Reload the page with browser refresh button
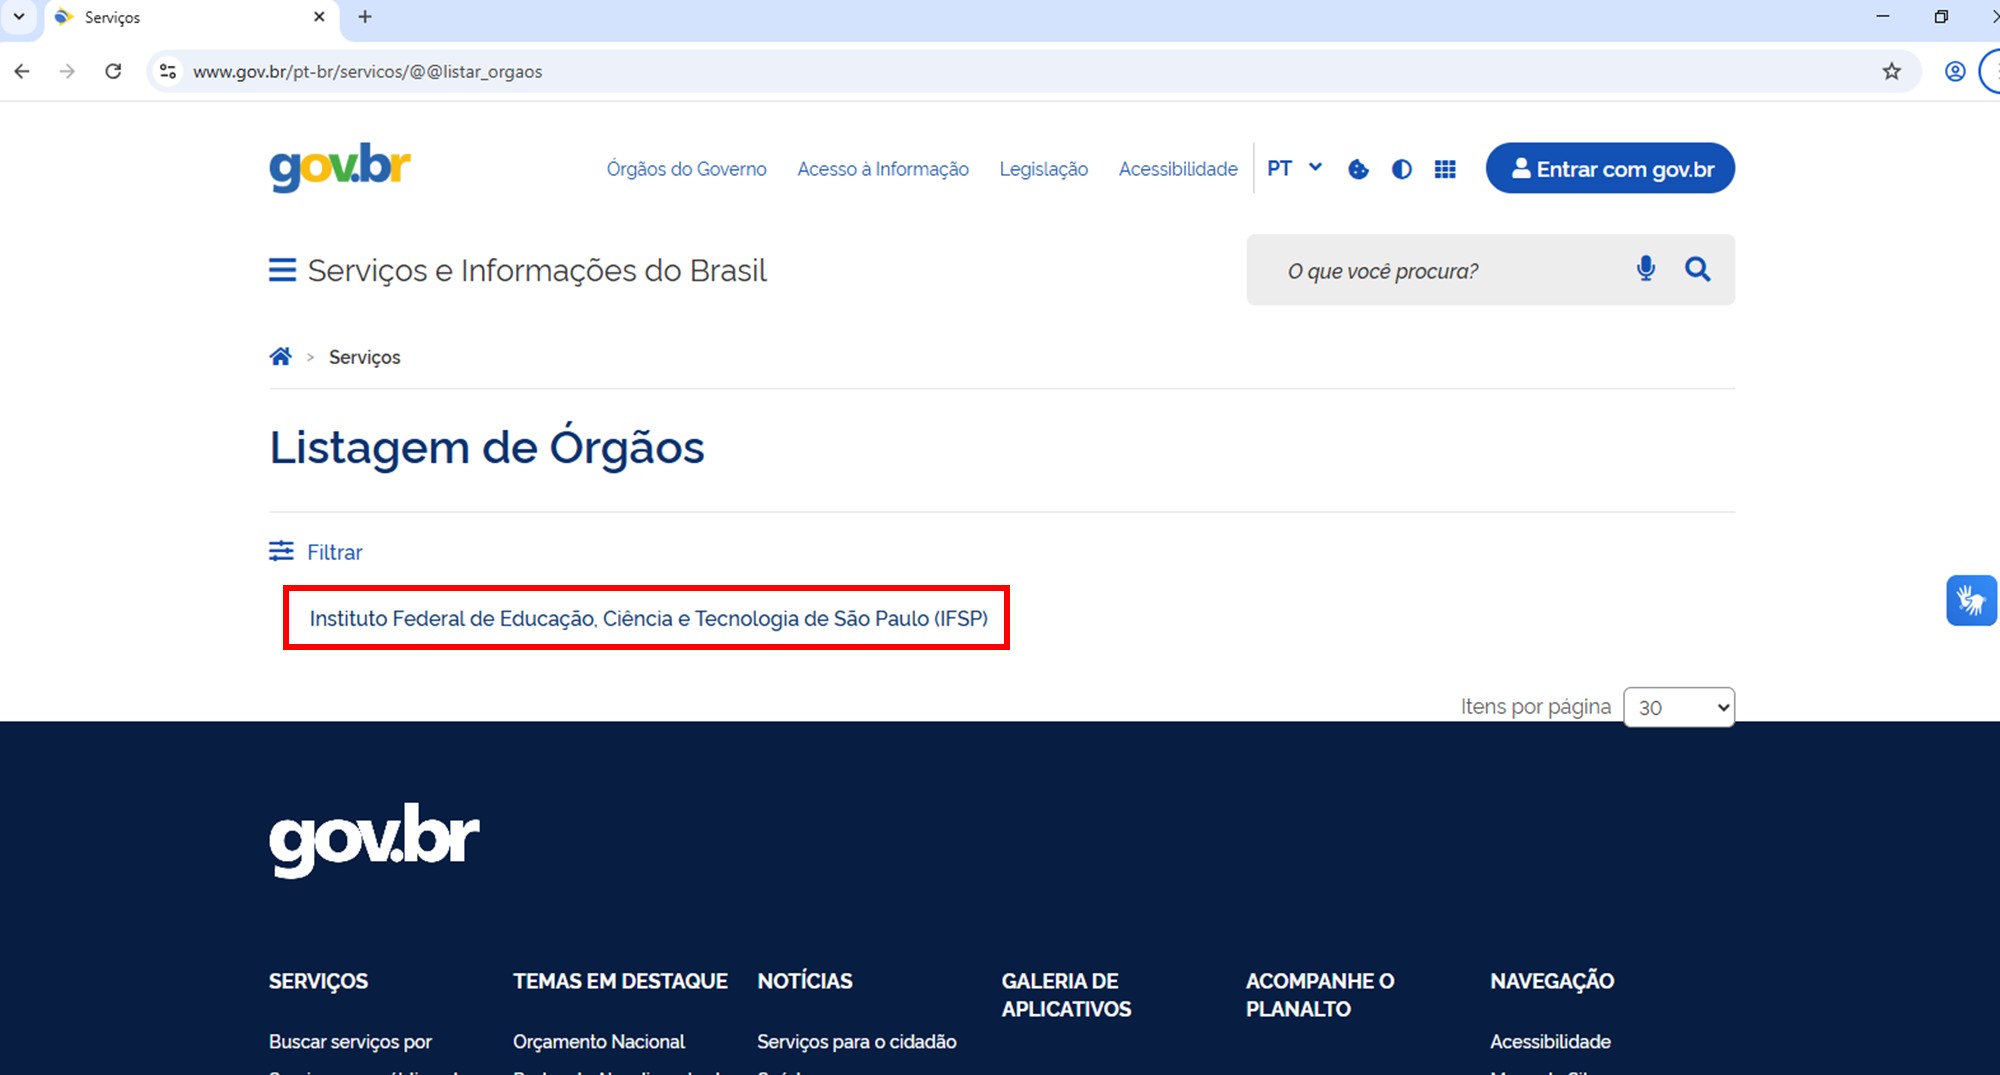 tap(113, 71)
